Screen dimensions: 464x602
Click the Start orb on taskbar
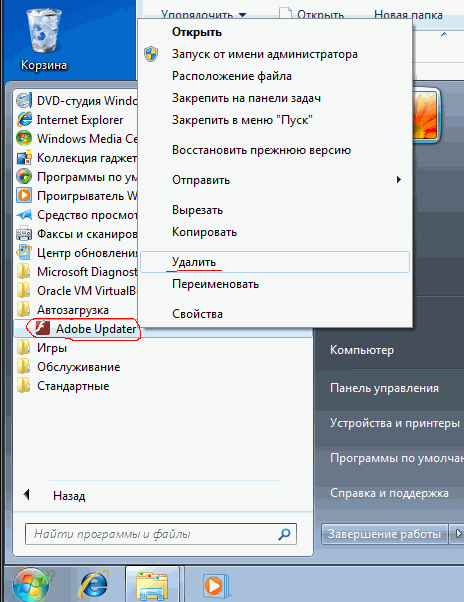tap(31, 586)
